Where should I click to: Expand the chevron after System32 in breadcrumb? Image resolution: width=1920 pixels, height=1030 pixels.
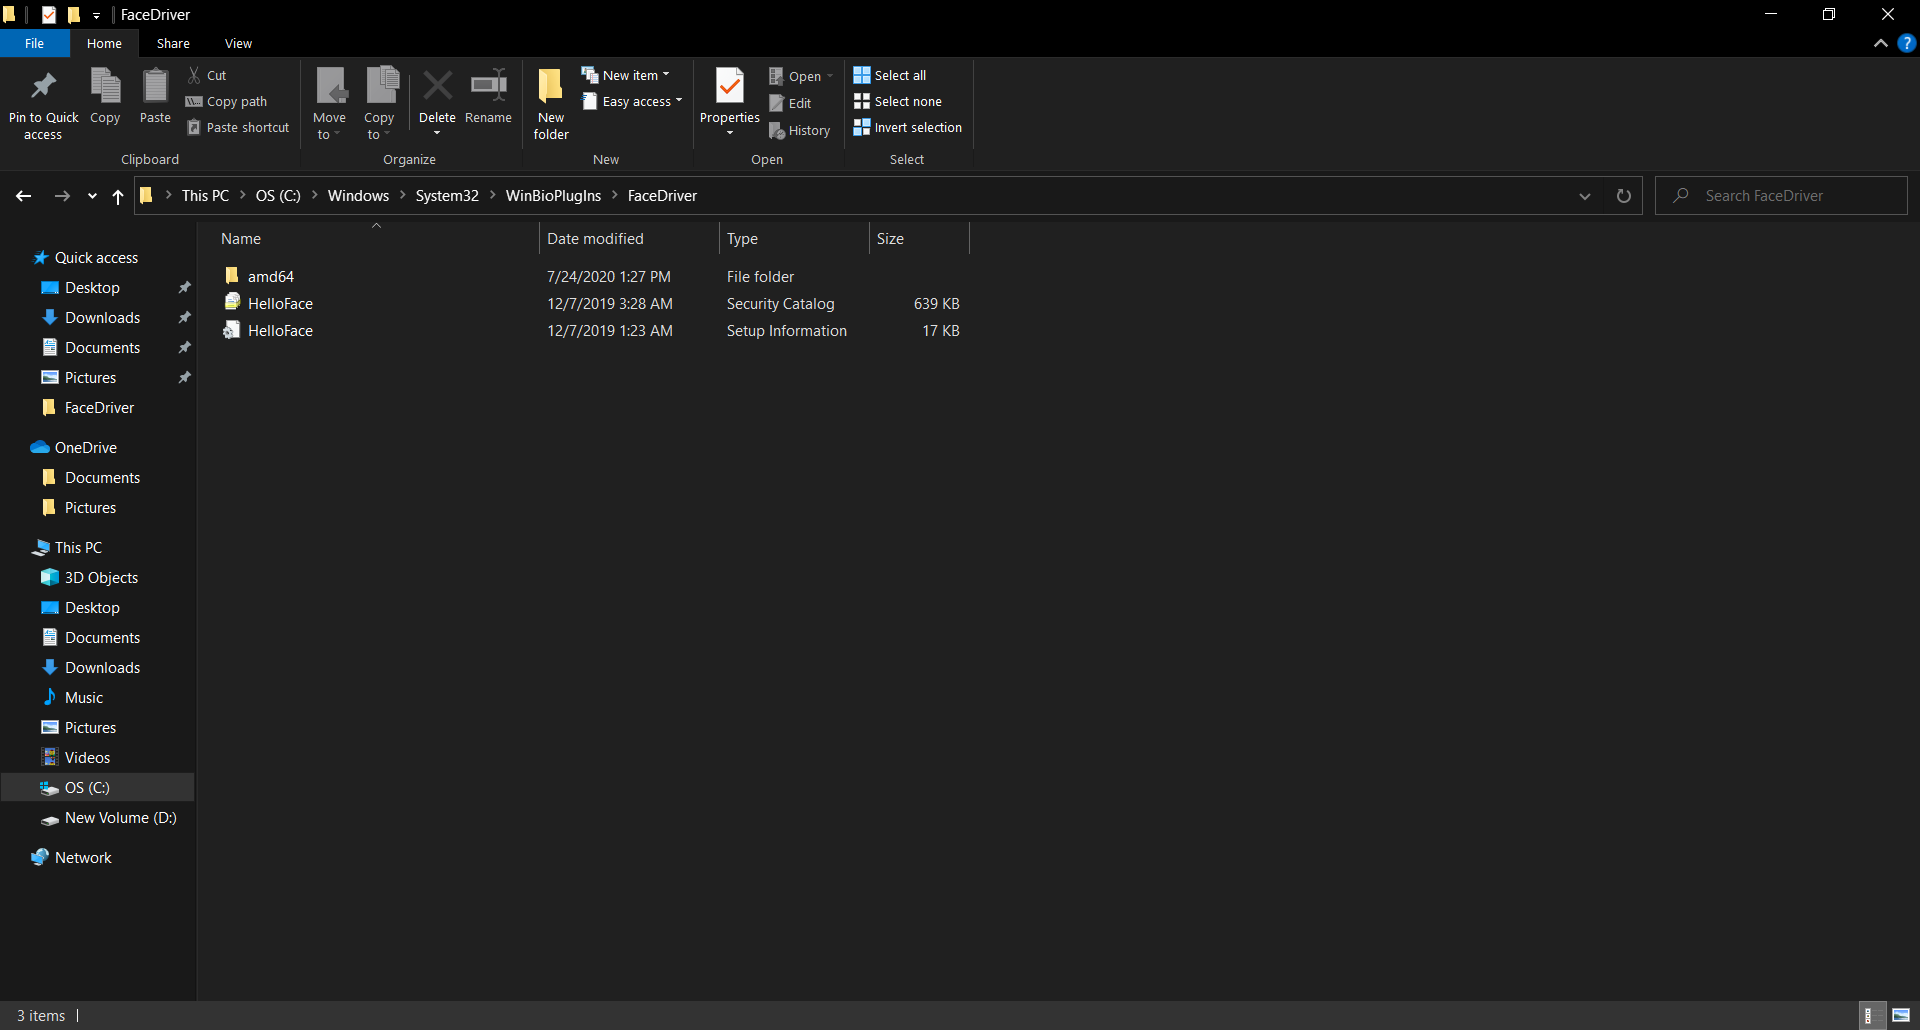tap(492, 195)
